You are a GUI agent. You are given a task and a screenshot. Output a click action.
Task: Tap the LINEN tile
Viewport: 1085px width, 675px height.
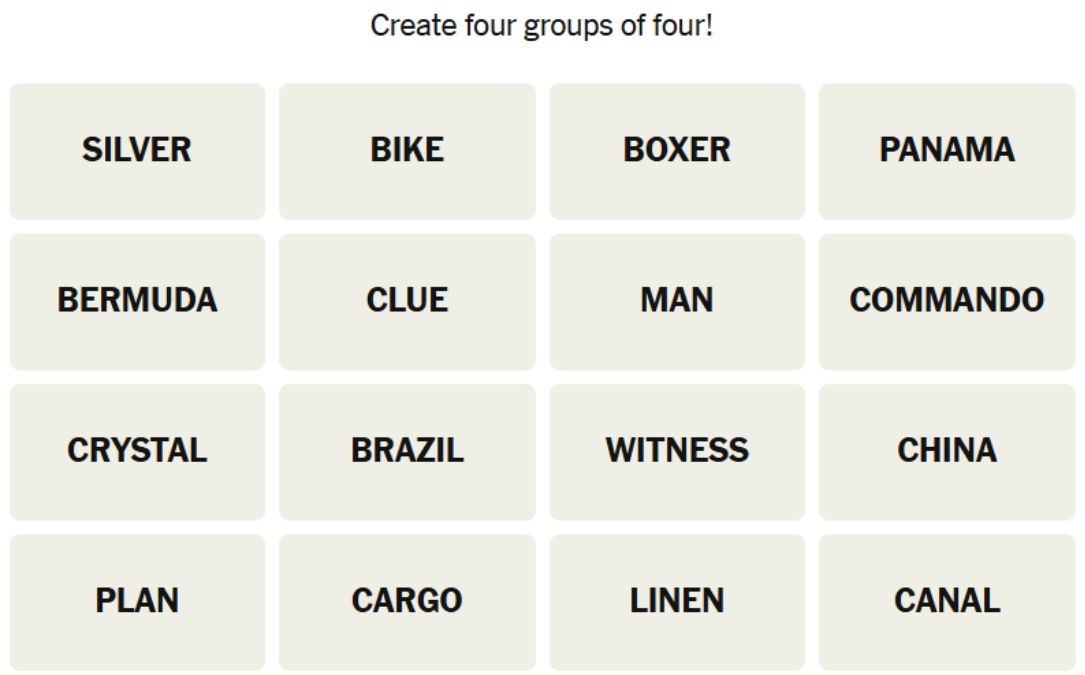point(677,601)
